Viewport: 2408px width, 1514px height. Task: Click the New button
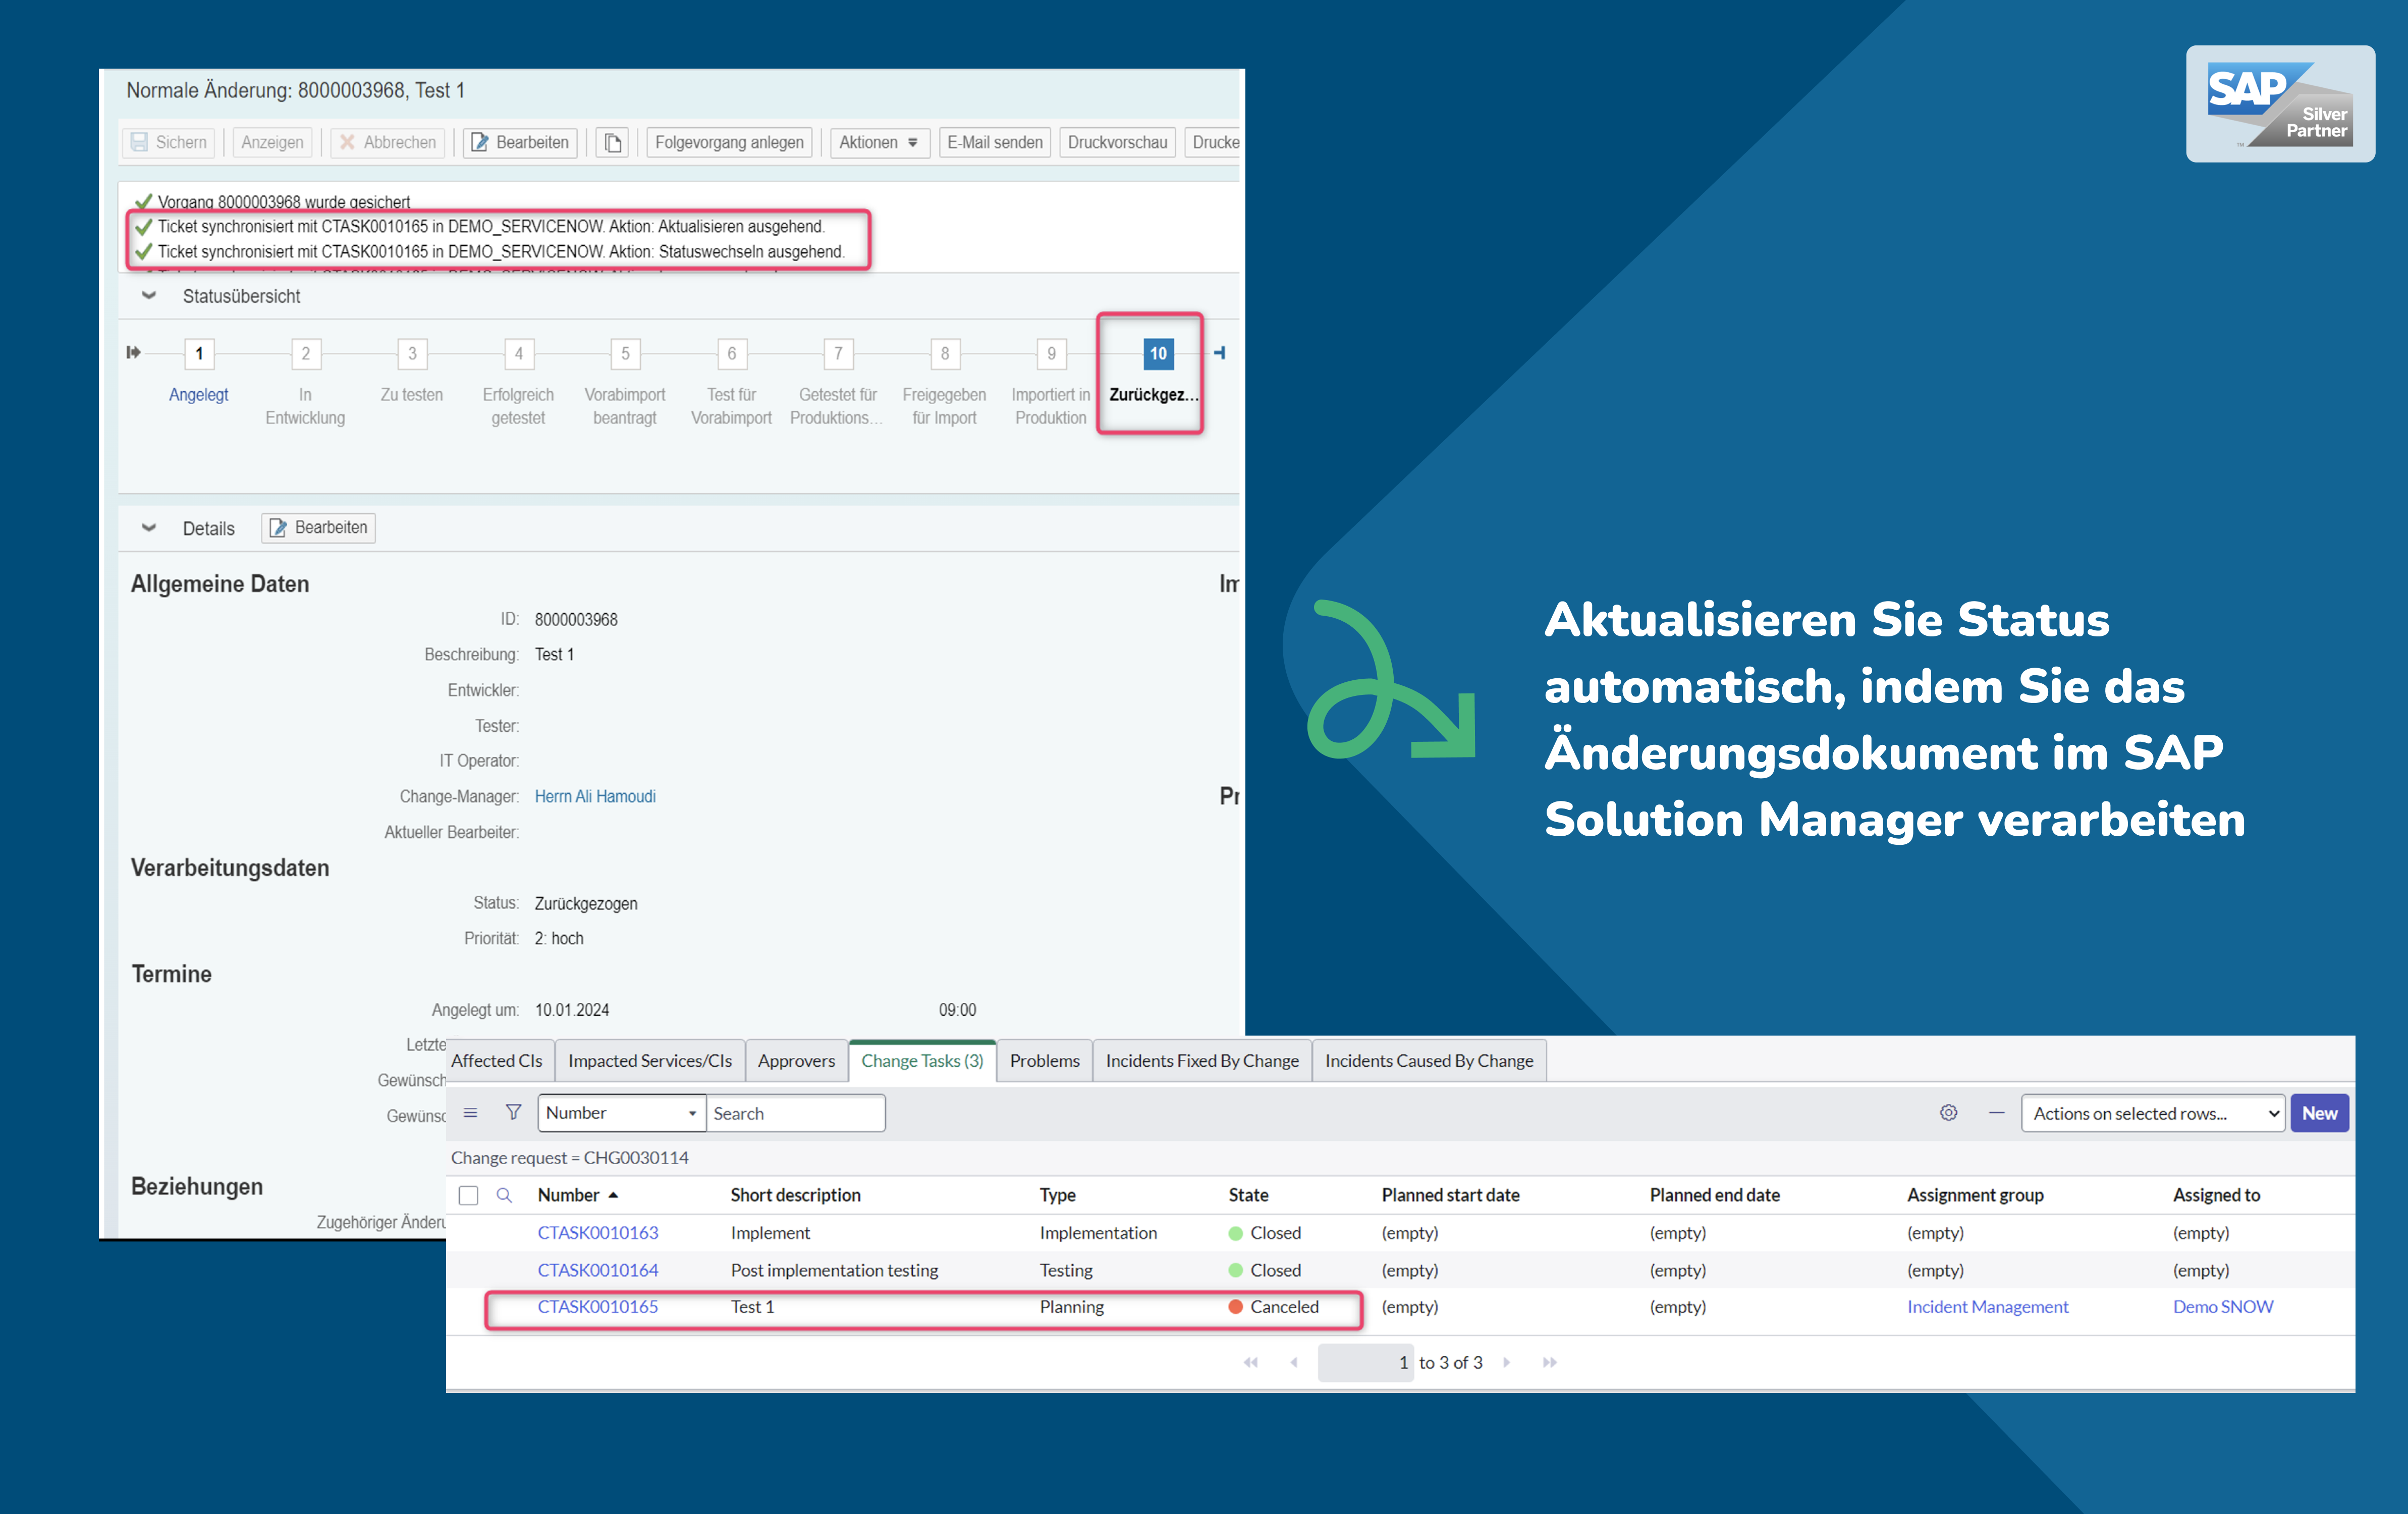[x=2319, y=1113]
